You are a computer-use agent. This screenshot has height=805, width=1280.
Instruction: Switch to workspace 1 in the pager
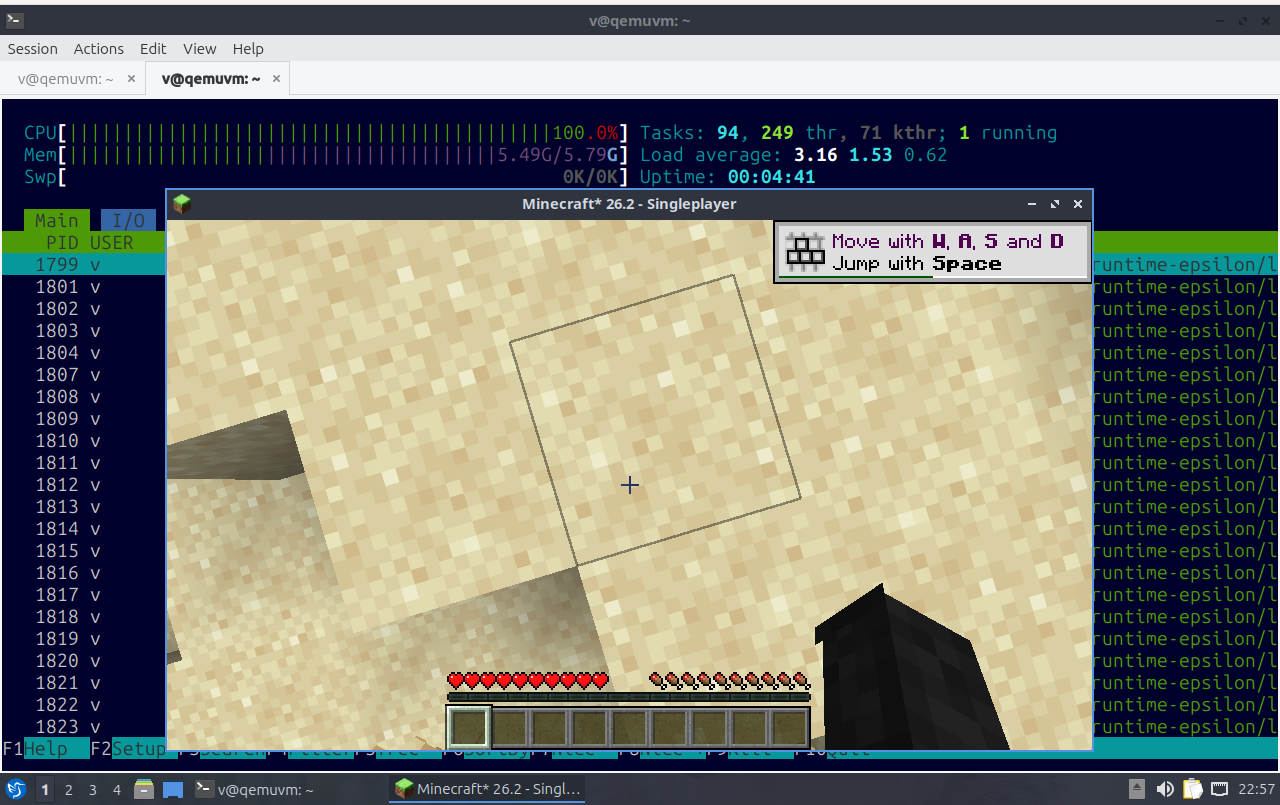click(45, 789)
